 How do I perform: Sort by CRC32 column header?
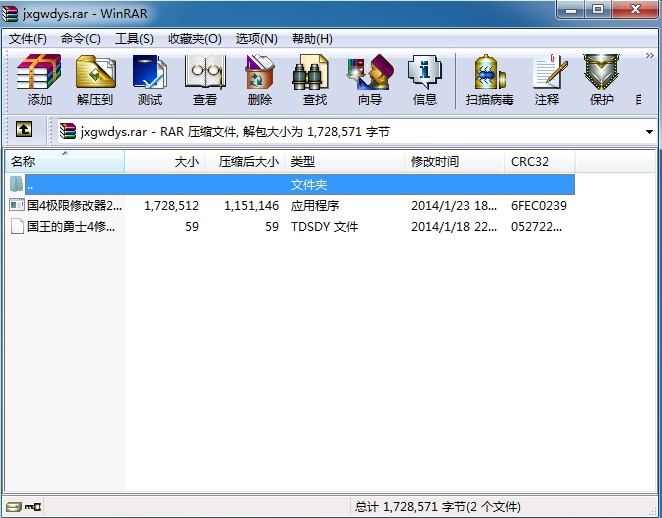[540, 161]
